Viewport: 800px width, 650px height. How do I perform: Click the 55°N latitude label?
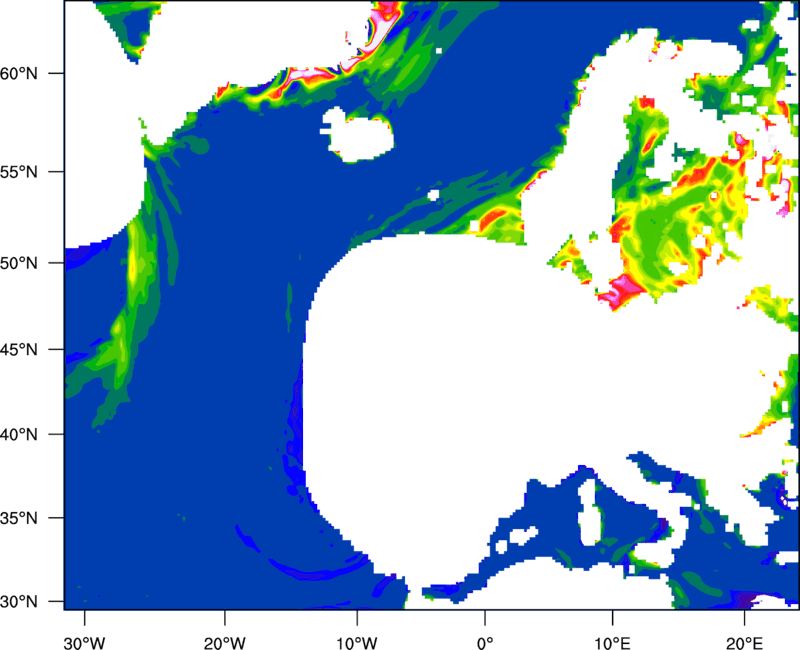click(19, 172)
